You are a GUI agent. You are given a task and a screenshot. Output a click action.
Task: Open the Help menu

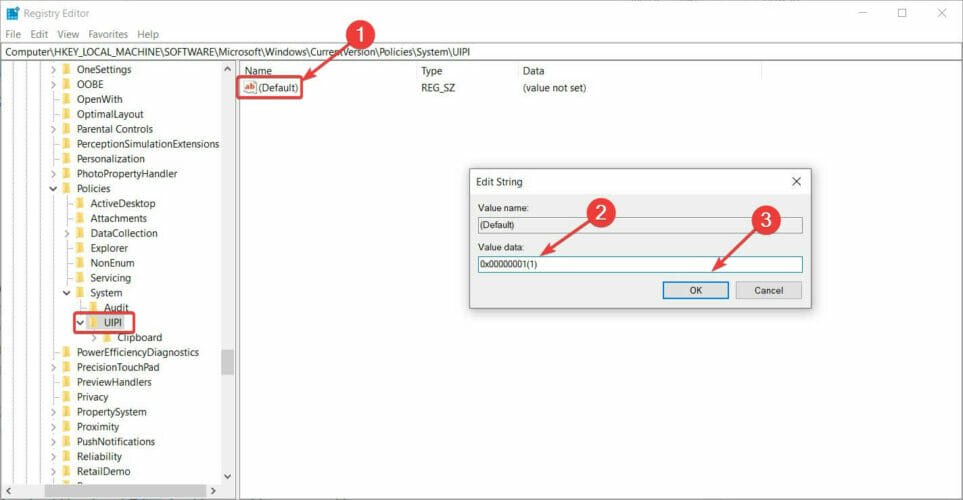point(147,34)
